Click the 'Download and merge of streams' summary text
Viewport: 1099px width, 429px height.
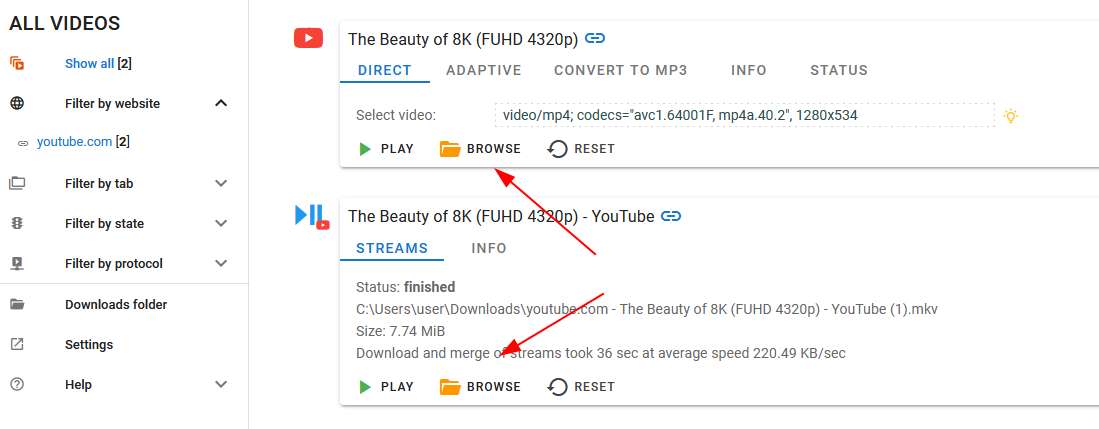pos(601,353)
